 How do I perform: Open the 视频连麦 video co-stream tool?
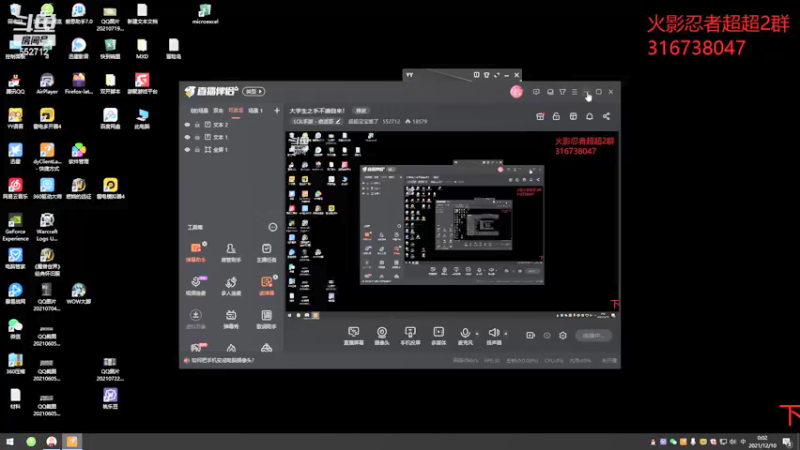195,286
